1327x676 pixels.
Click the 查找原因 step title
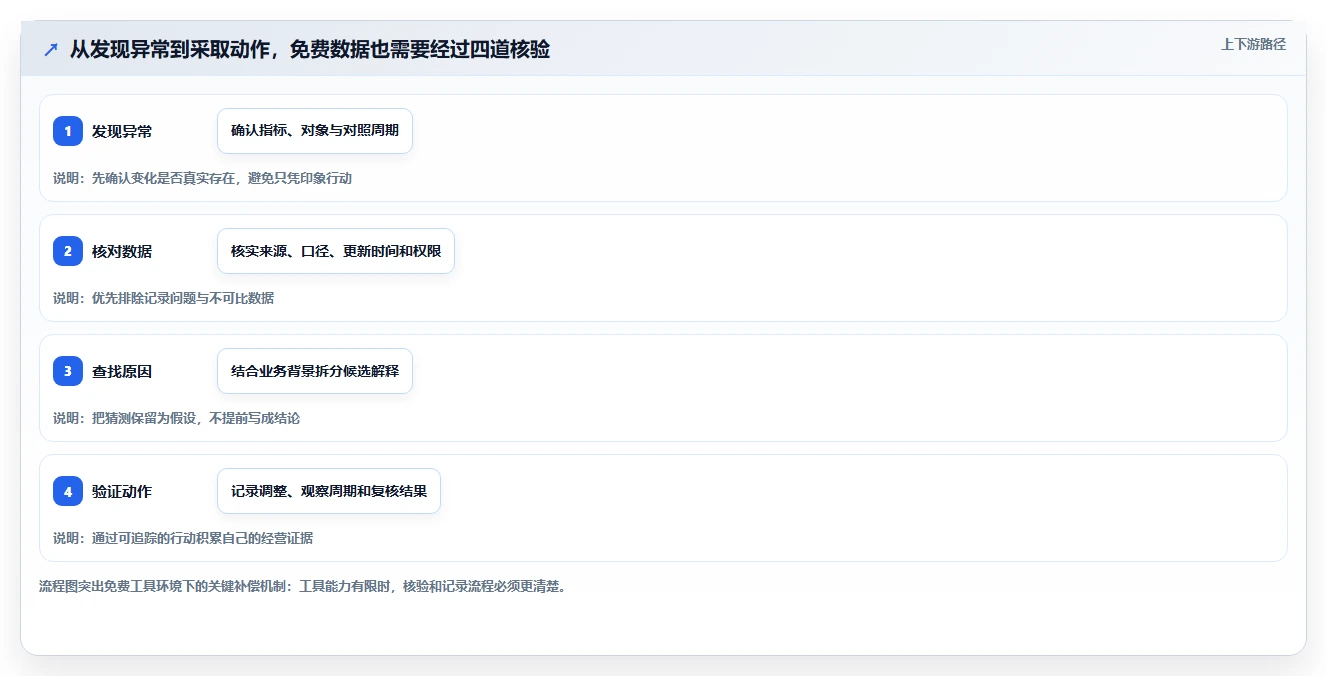tap(122, 371)
